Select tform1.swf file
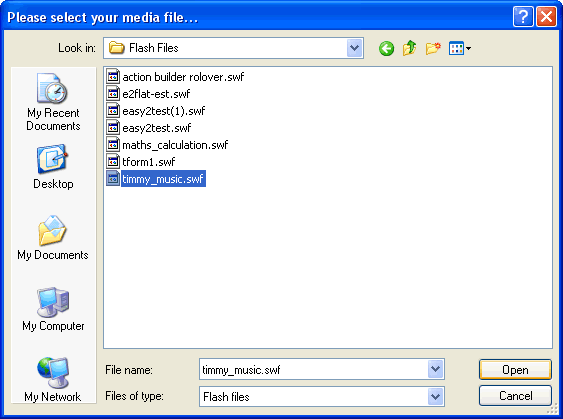The height and width of the screenshot is (419, 563). tap(141, 162)
